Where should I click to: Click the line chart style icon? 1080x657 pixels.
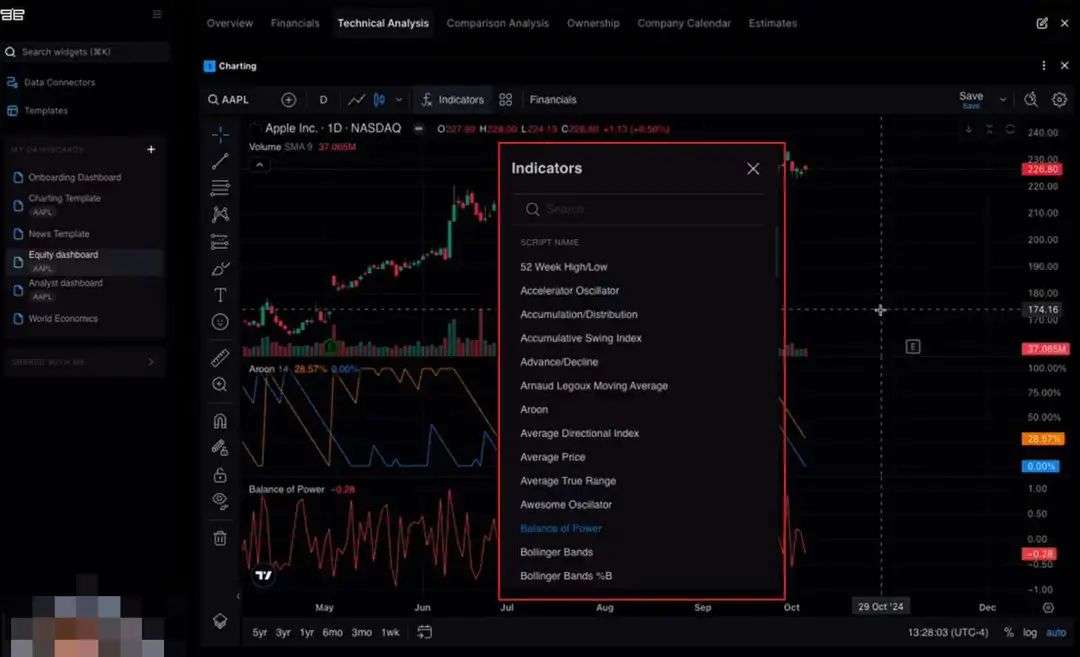[356, 100]
